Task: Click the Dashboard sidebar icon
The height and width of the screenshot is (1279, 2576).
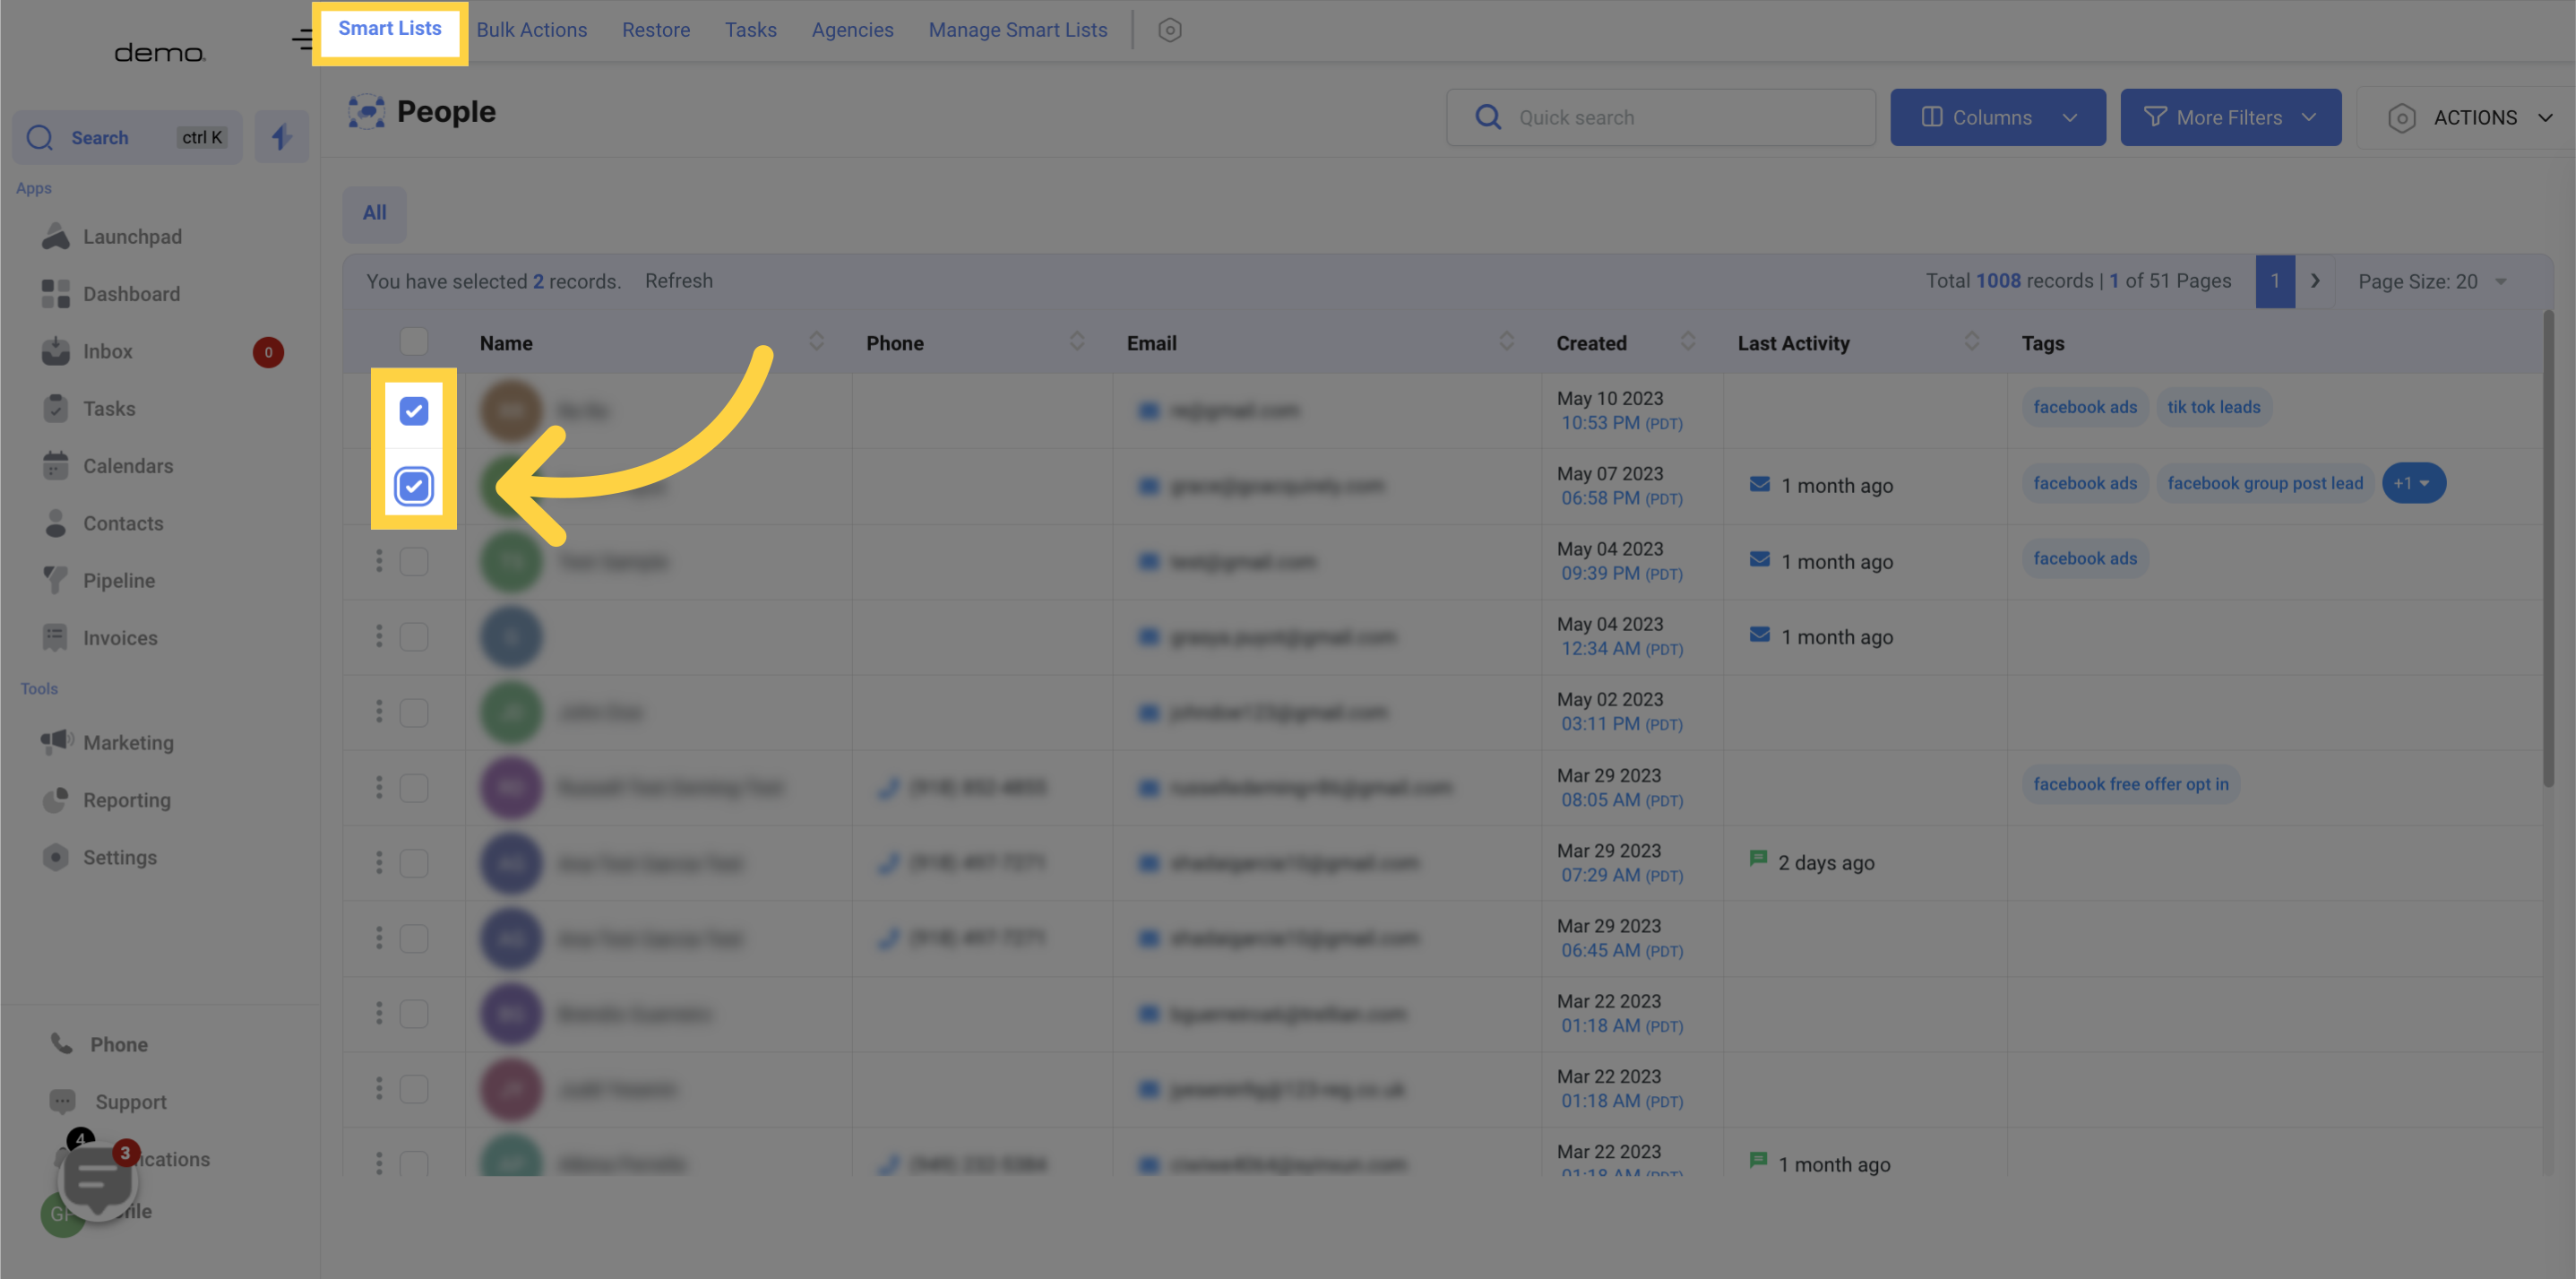Action: coord(56,294)
